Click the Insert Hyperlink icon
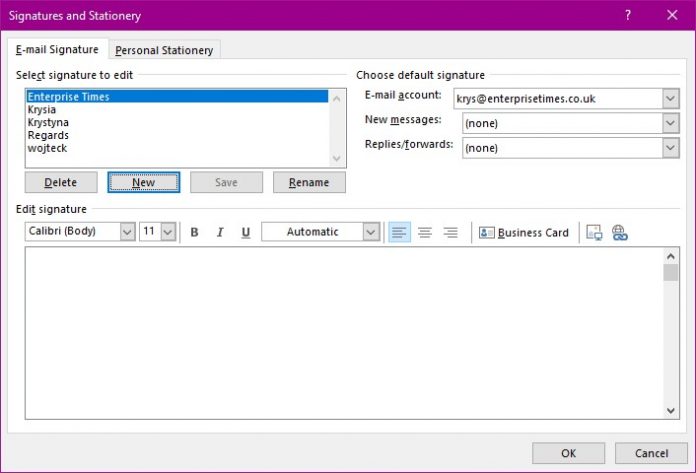 coord(619,233)
